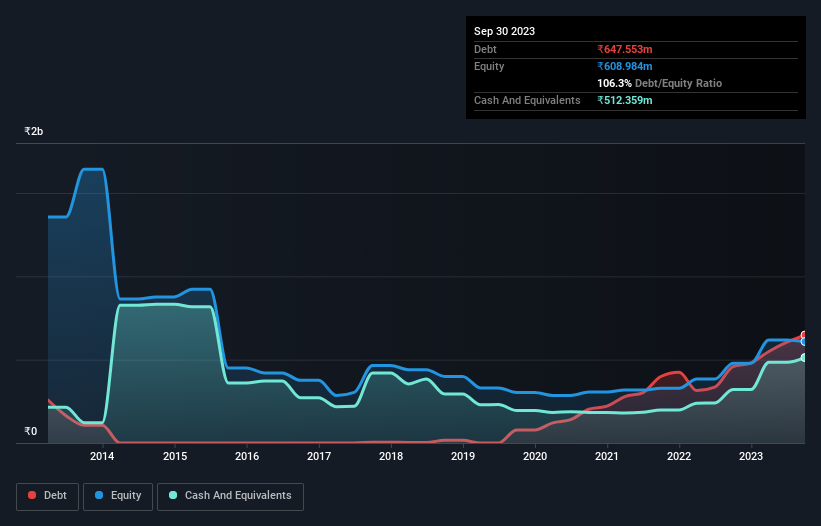The height and width of the screenshot is (526, 821).
Task: Click the cash value ₹512.359m
Action: click(x=625, y=100)
